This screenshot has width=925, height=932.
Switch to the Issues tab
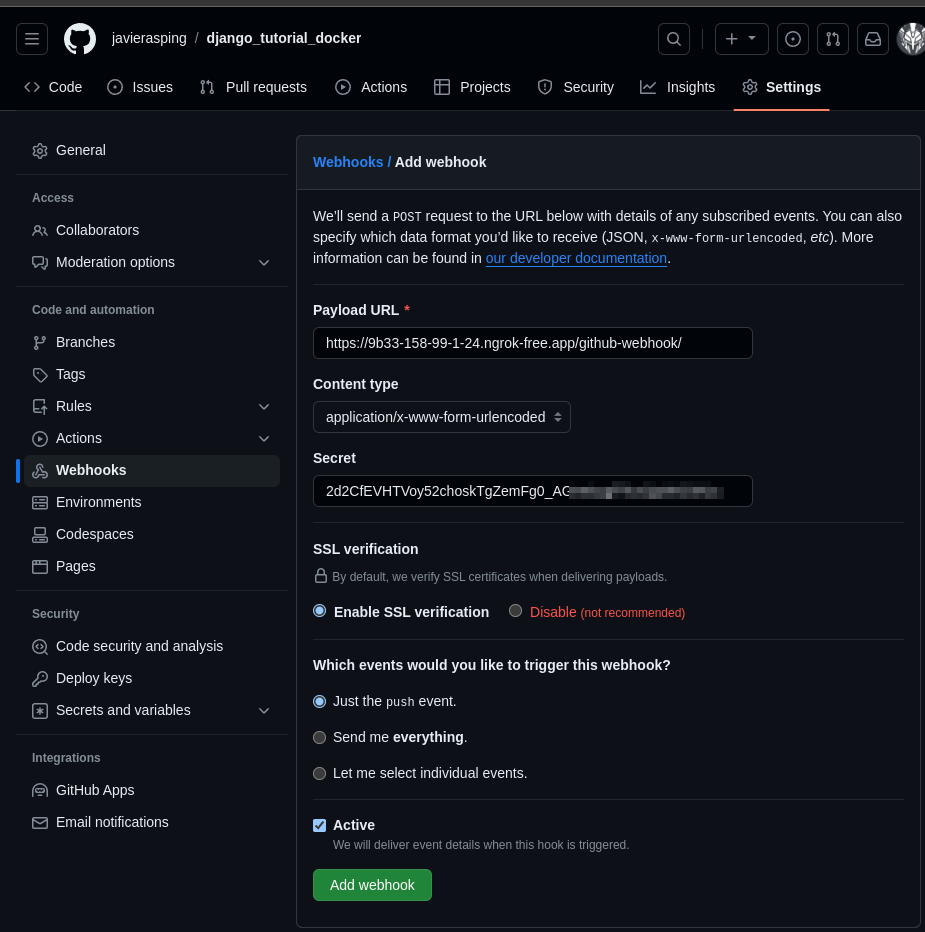(x=140, y=87)
